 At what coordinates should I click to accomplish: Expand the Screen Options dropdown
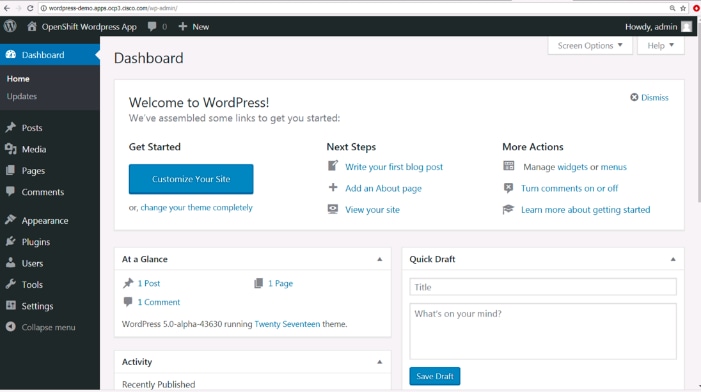pos(590,46)
